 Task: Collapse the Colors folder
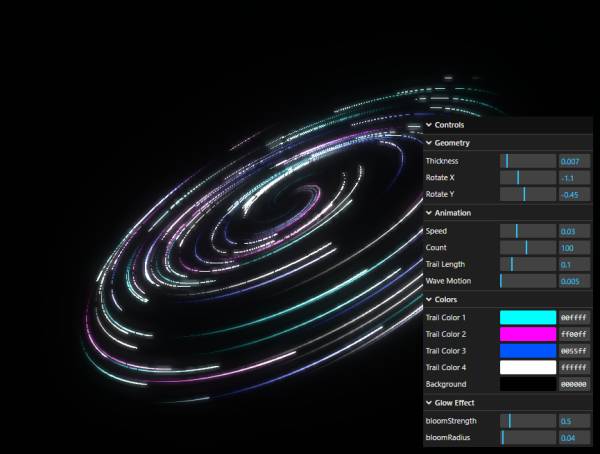(x=446, y=299)
